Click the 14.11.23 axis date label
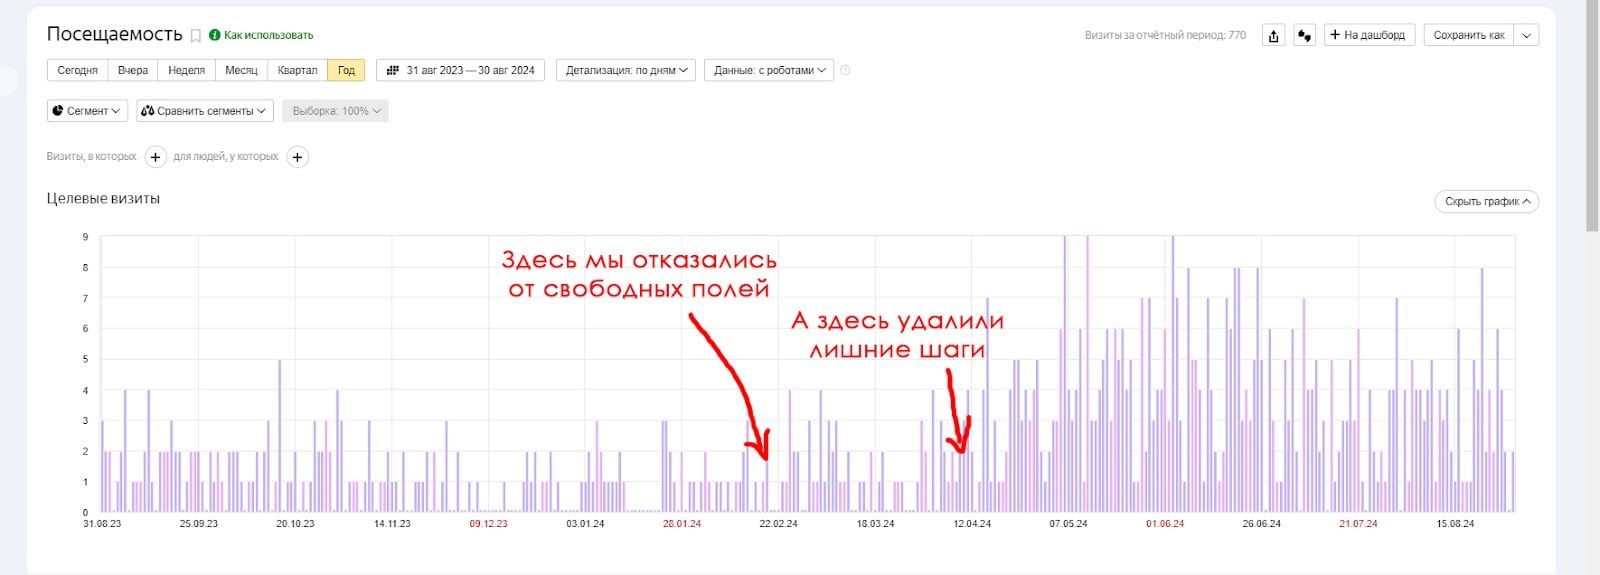This screenshot has width=1600, height=575. (x=392, y=524)
